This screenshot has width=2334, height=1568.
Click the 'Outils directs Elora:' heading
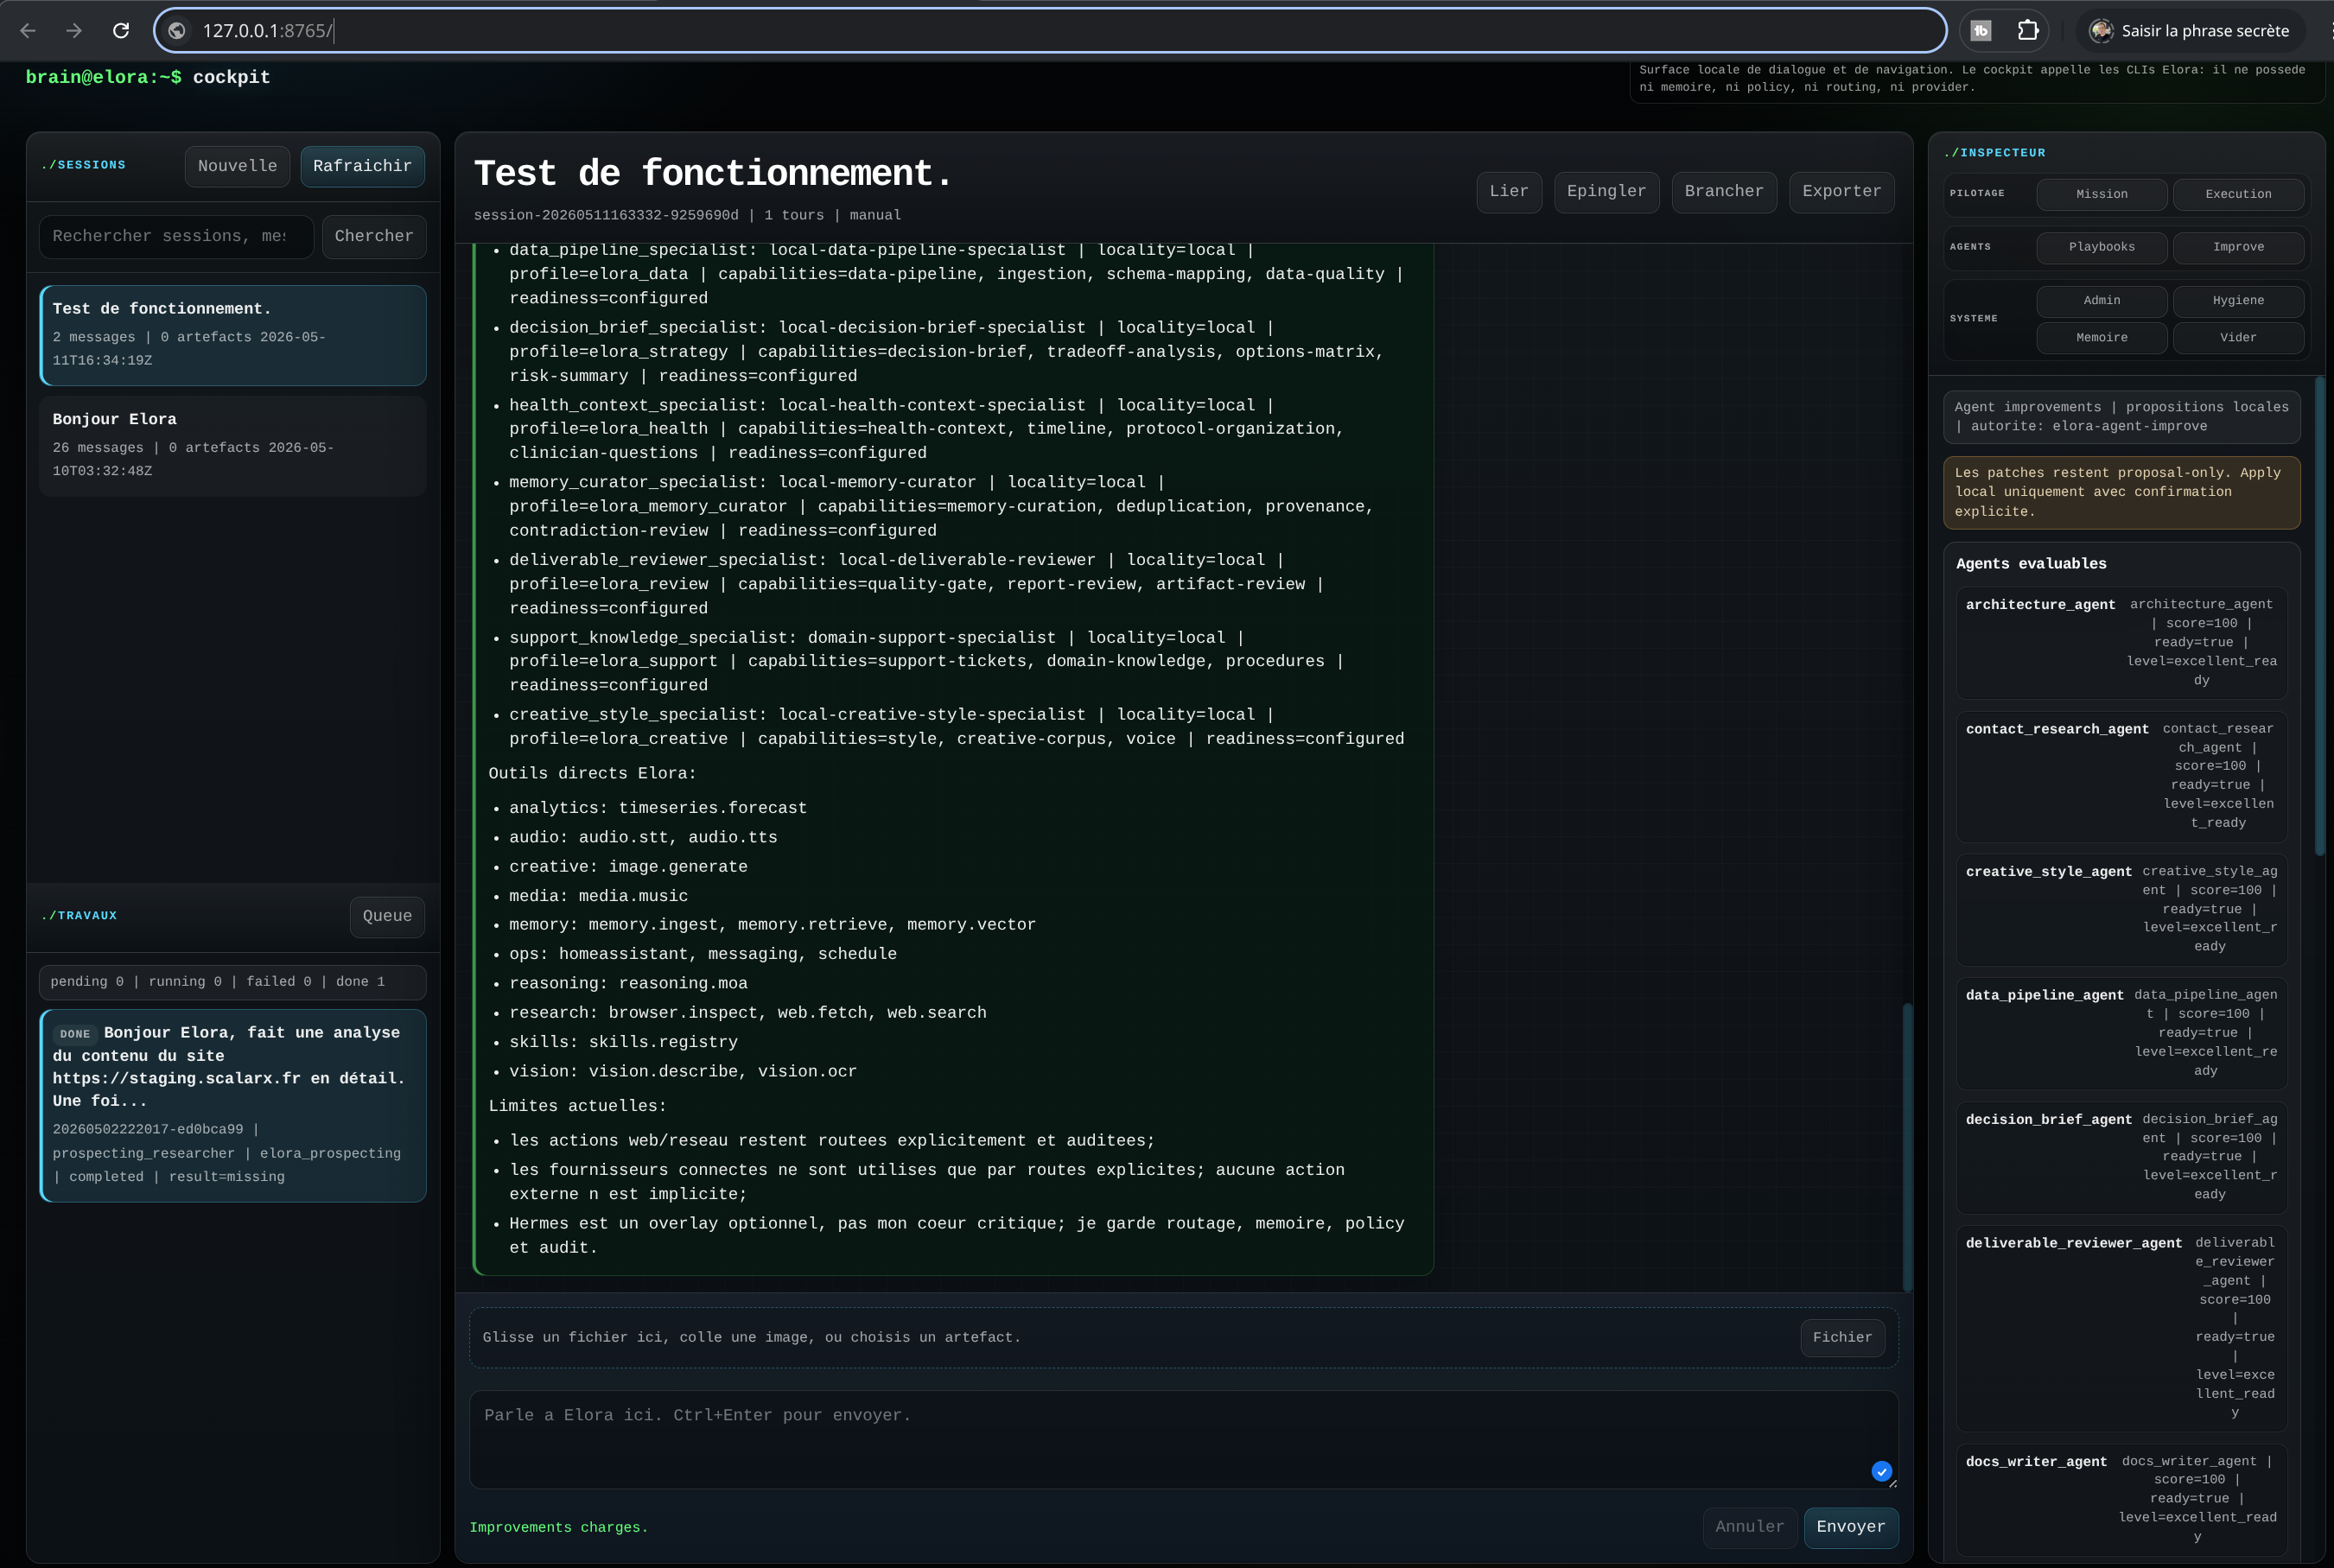(x=592, y=774)
